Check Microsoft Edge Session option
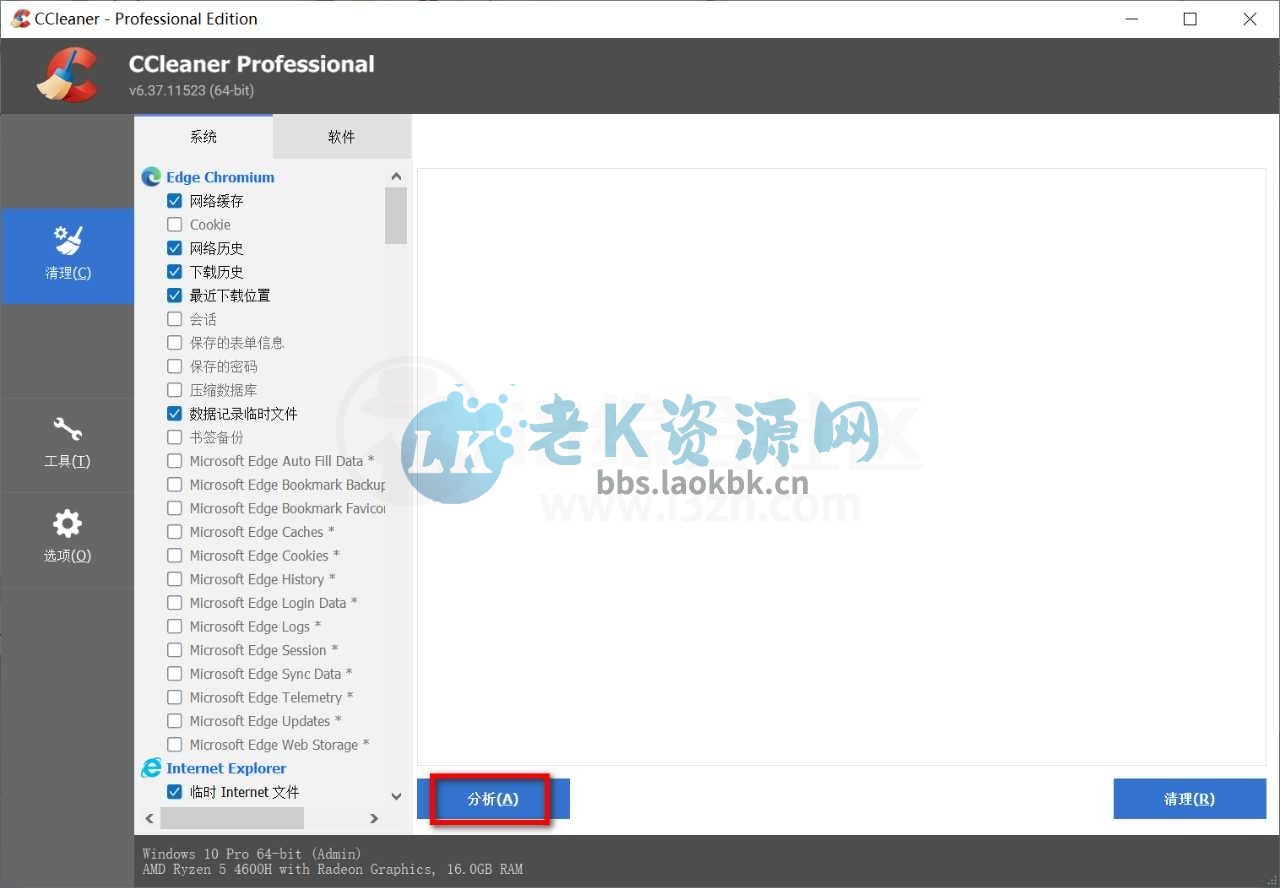This screenshot has height=888, width=1280. (174, 651)
